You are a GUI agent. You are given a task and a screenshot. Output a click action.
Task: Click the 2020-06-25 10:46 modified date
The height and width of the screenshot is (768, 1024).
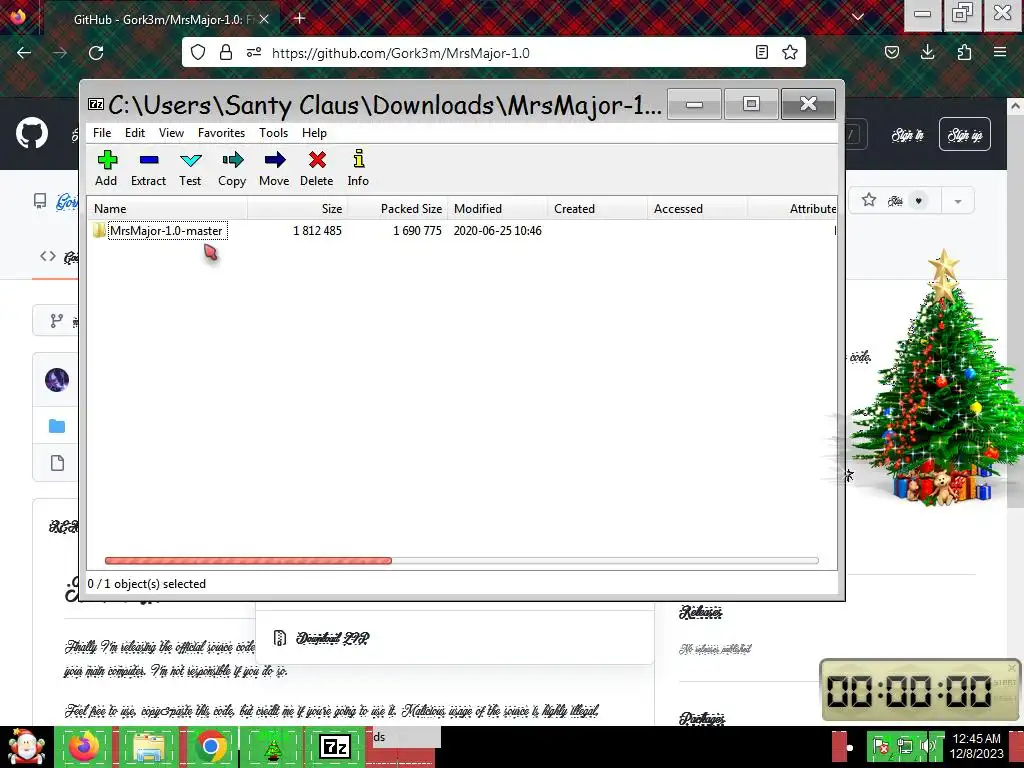[x=498, y=231]
